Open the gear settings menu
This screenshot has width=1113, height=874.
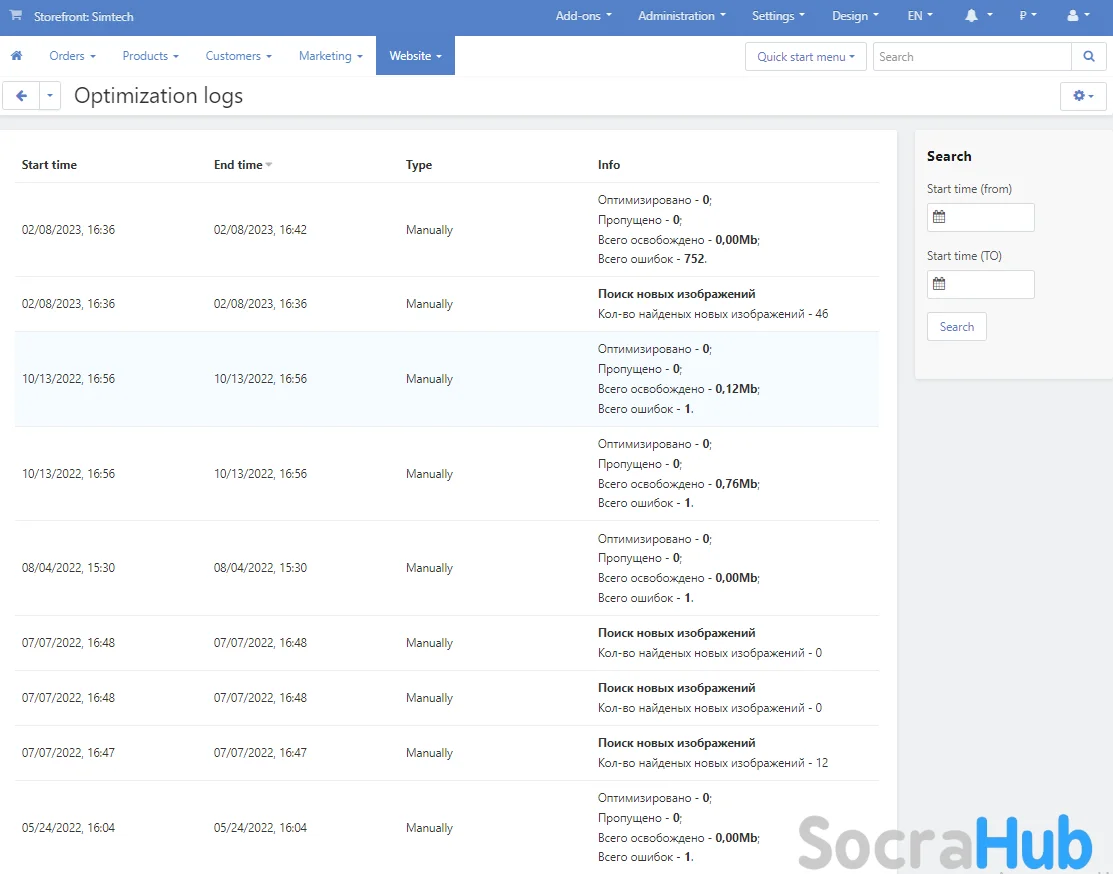(x=1083, y=96)
